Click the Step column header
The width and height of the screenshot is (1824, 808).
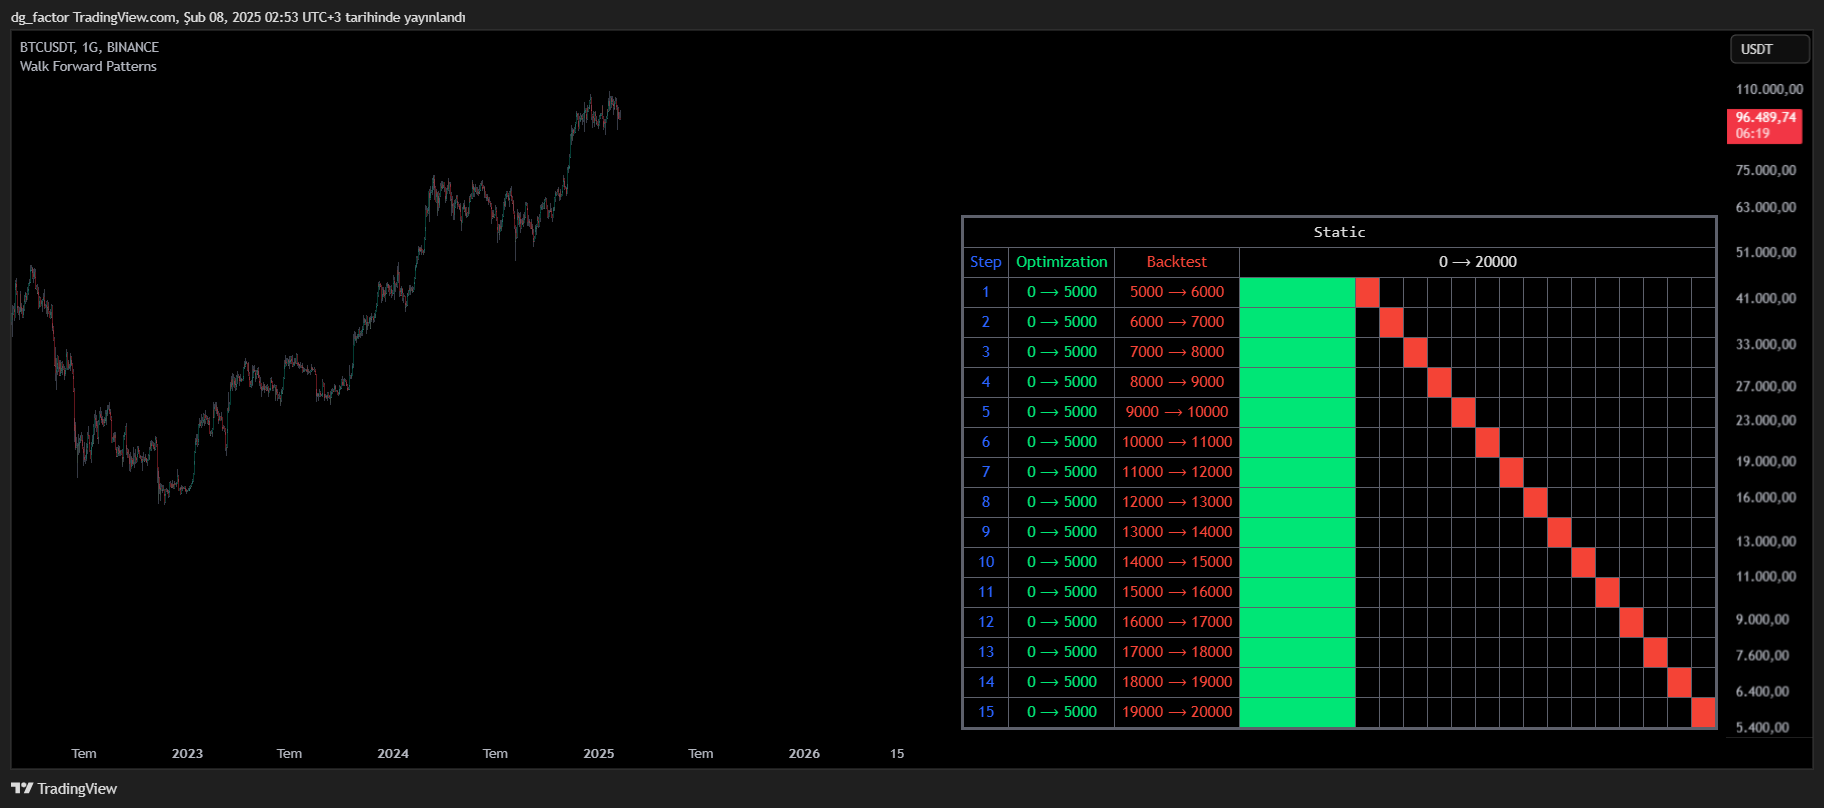986,262
